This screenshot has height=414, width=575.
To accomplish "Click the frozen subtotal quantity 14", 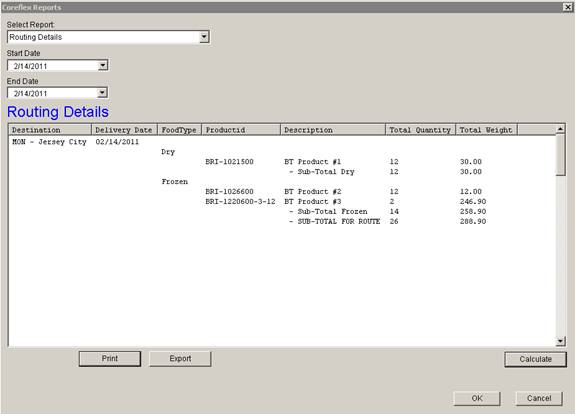I will [x=394, y=211].
